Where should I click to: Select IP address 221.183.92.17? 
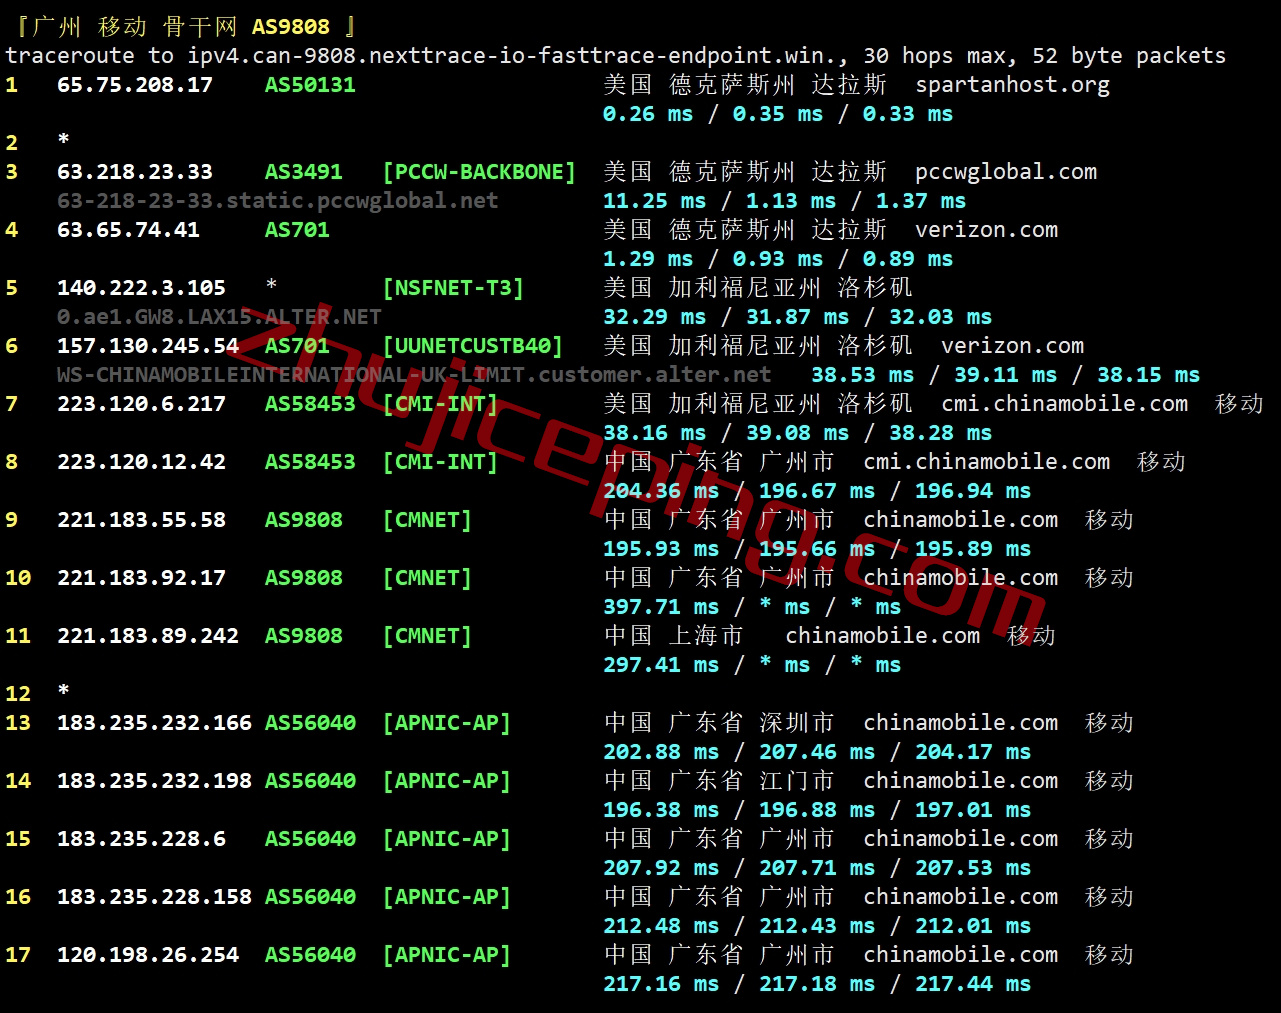[x=141, y=578]
